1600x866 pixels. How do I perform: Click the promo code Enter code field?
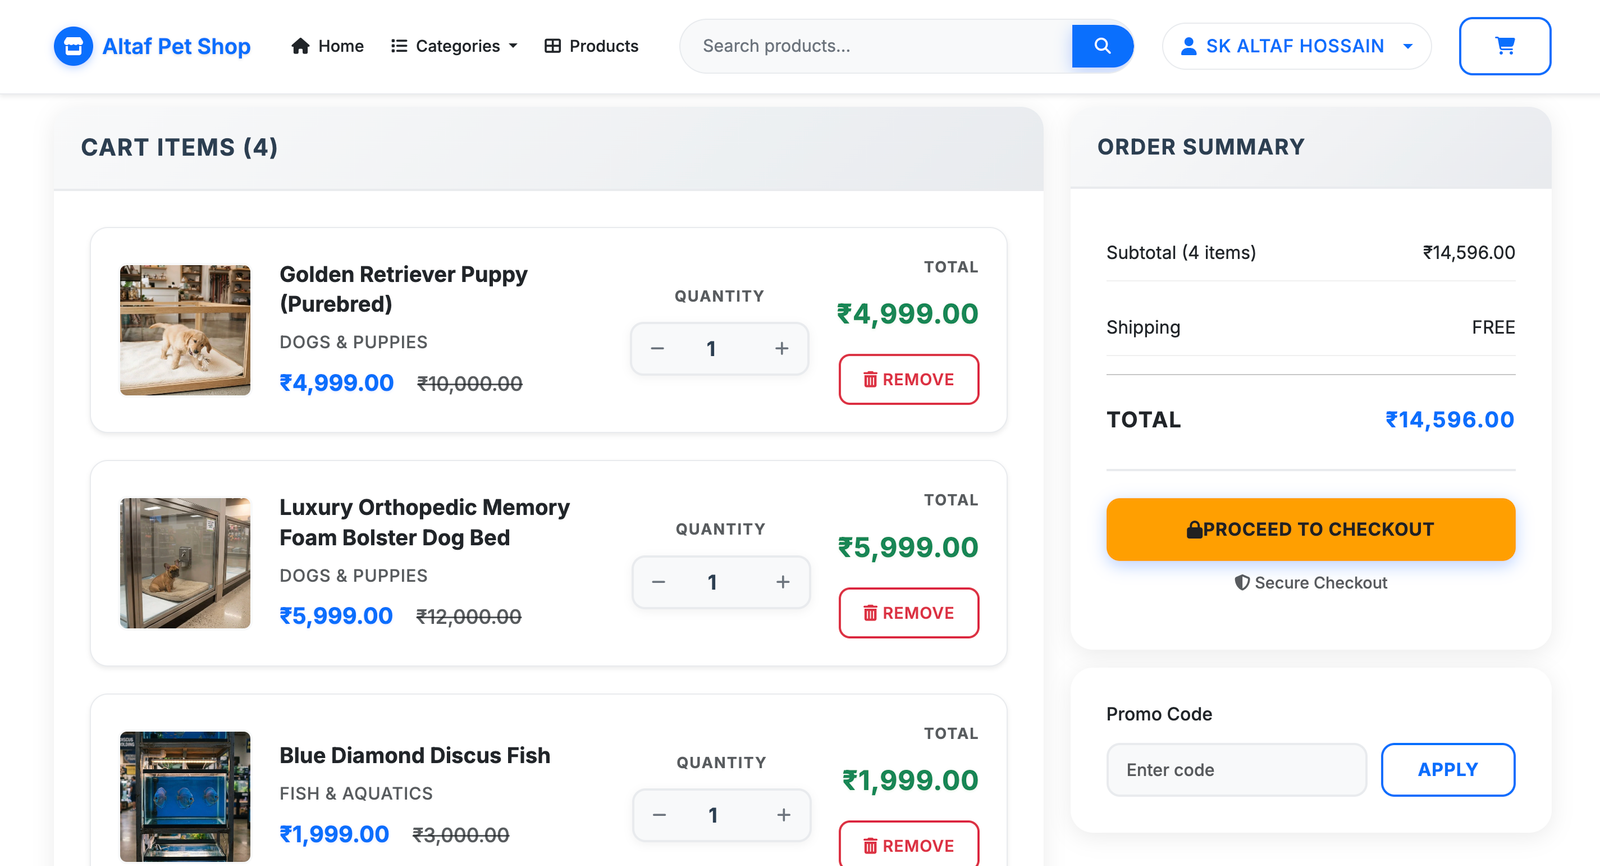click(x=1237, y=769)
